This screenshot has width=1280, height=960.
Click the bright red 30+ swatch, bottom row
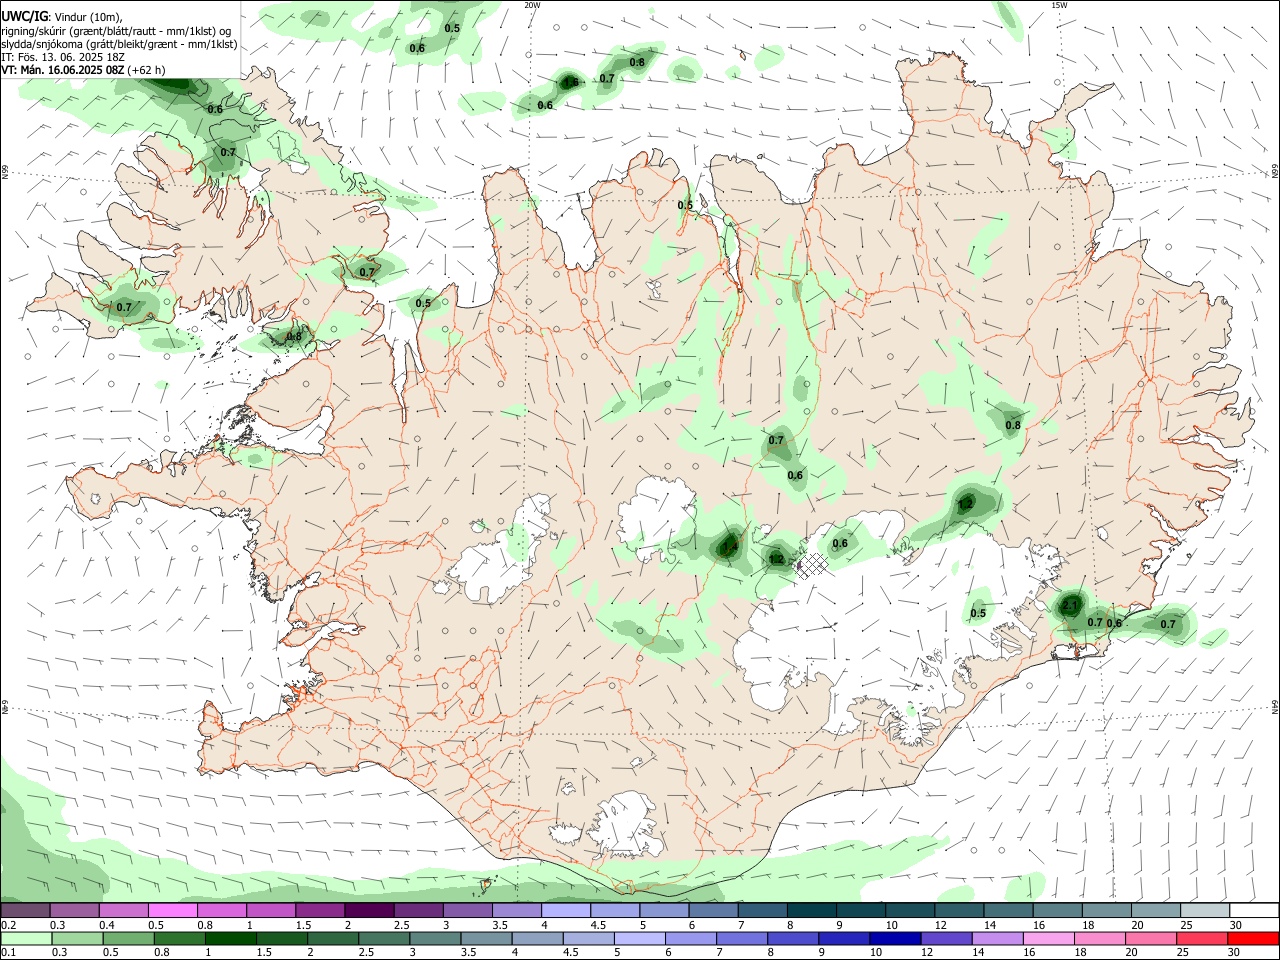click(1253, 938)
